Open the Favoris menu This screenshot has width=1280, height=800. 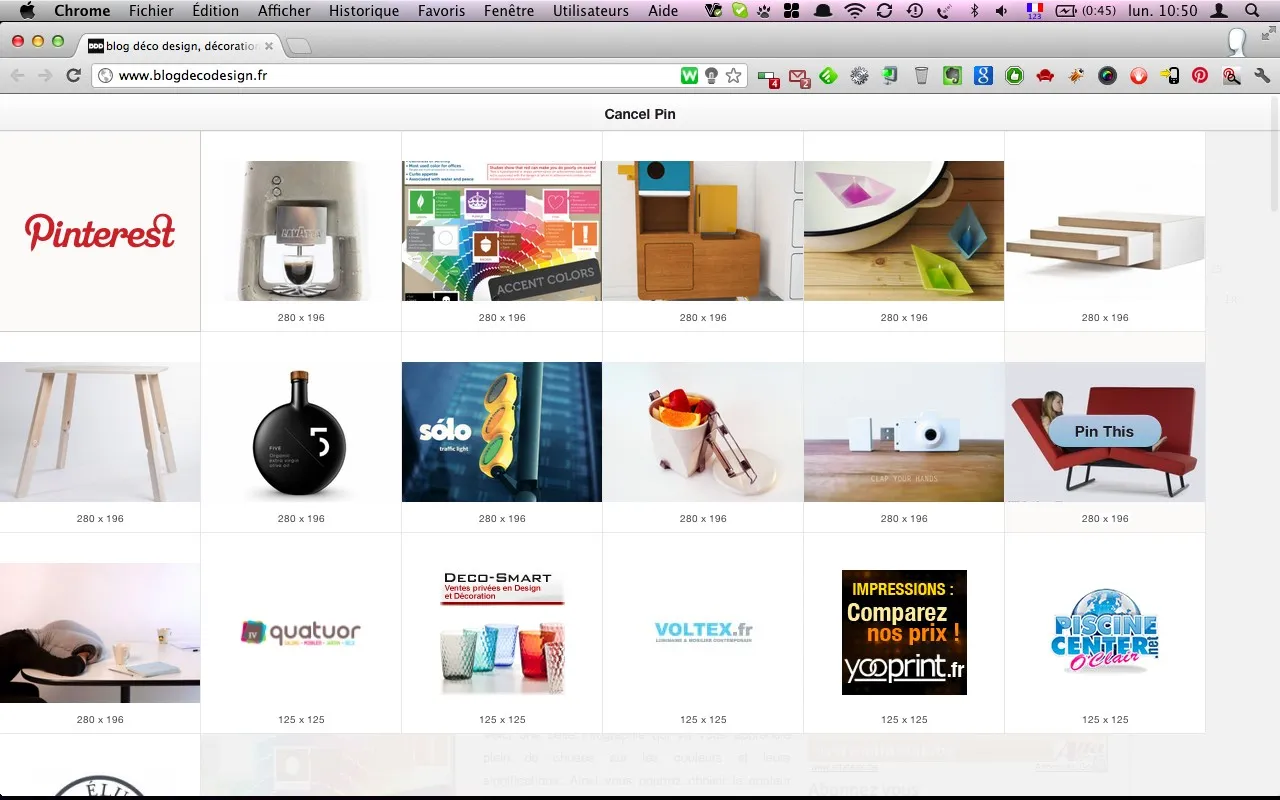point(442,11)
